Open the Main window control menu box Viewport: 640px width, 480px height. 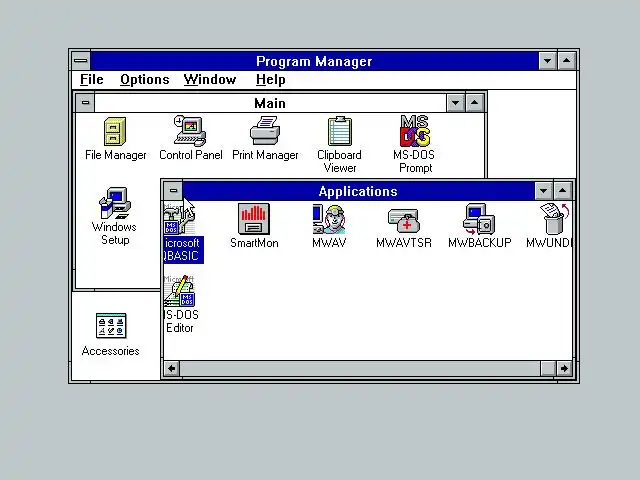point(85,102)
